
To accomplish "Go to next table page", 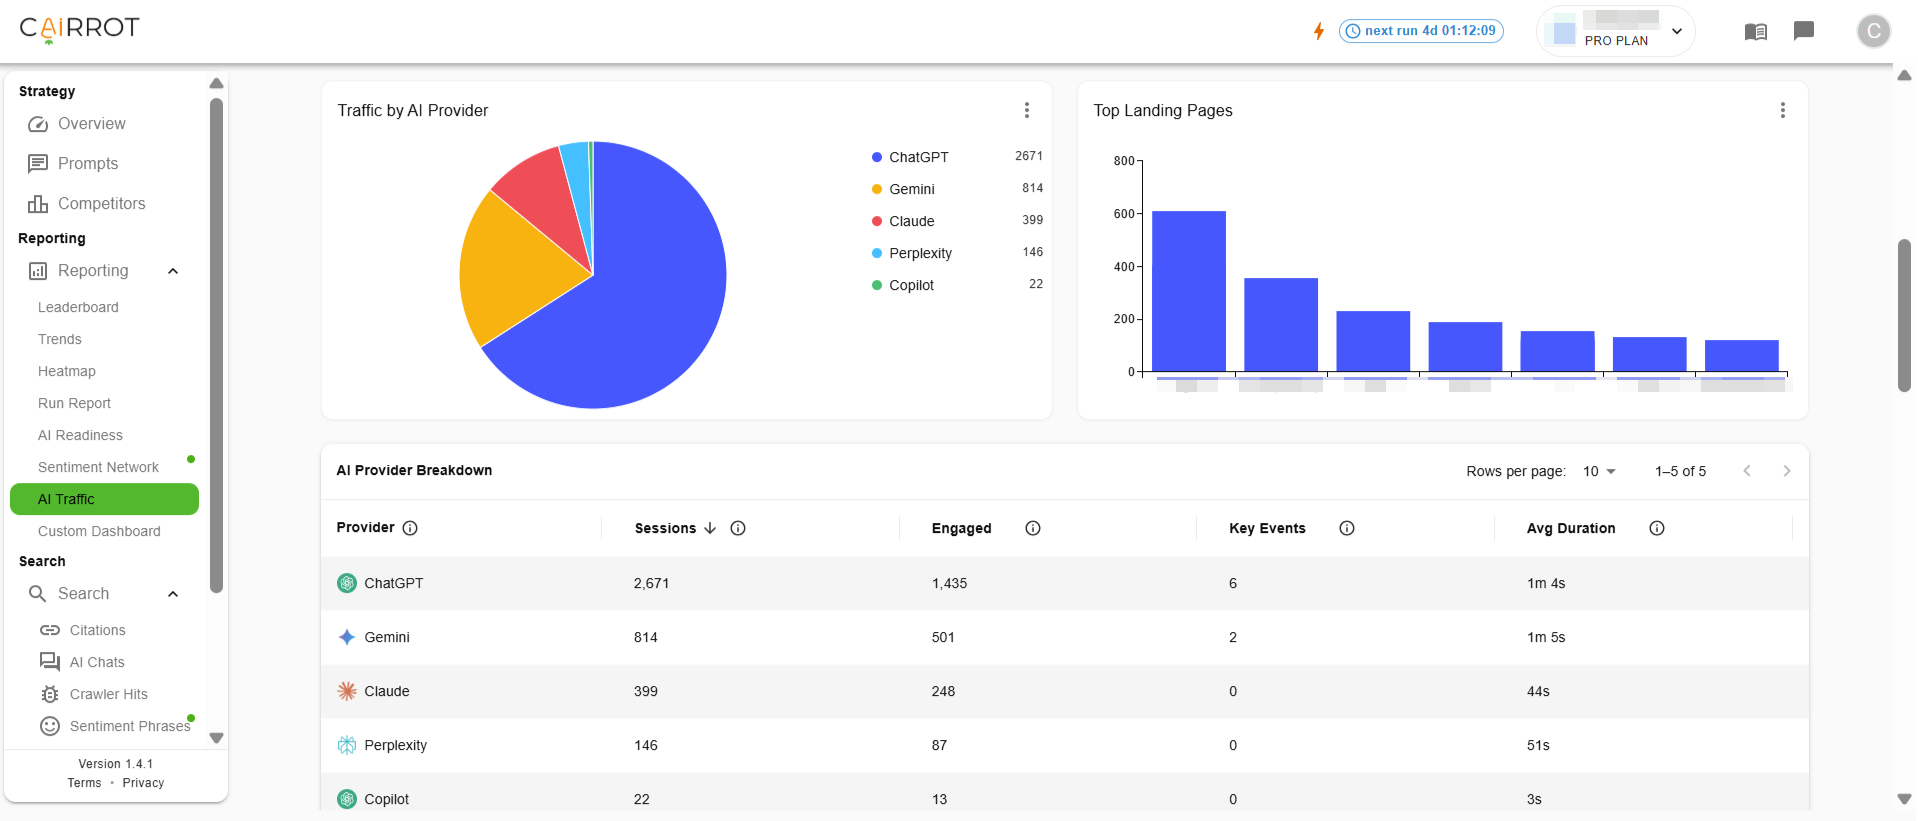I will 1787,471.
